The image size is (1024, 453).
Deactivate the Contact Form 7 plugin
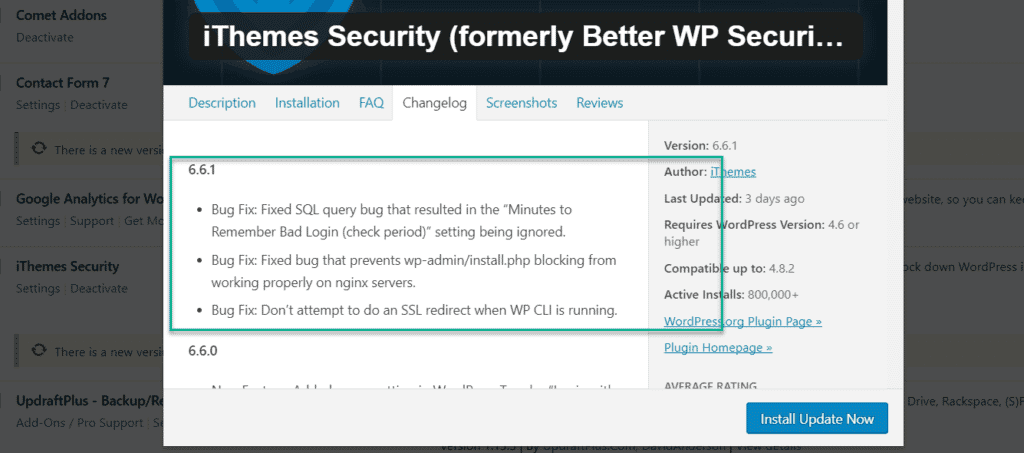(x=99, y=105)
